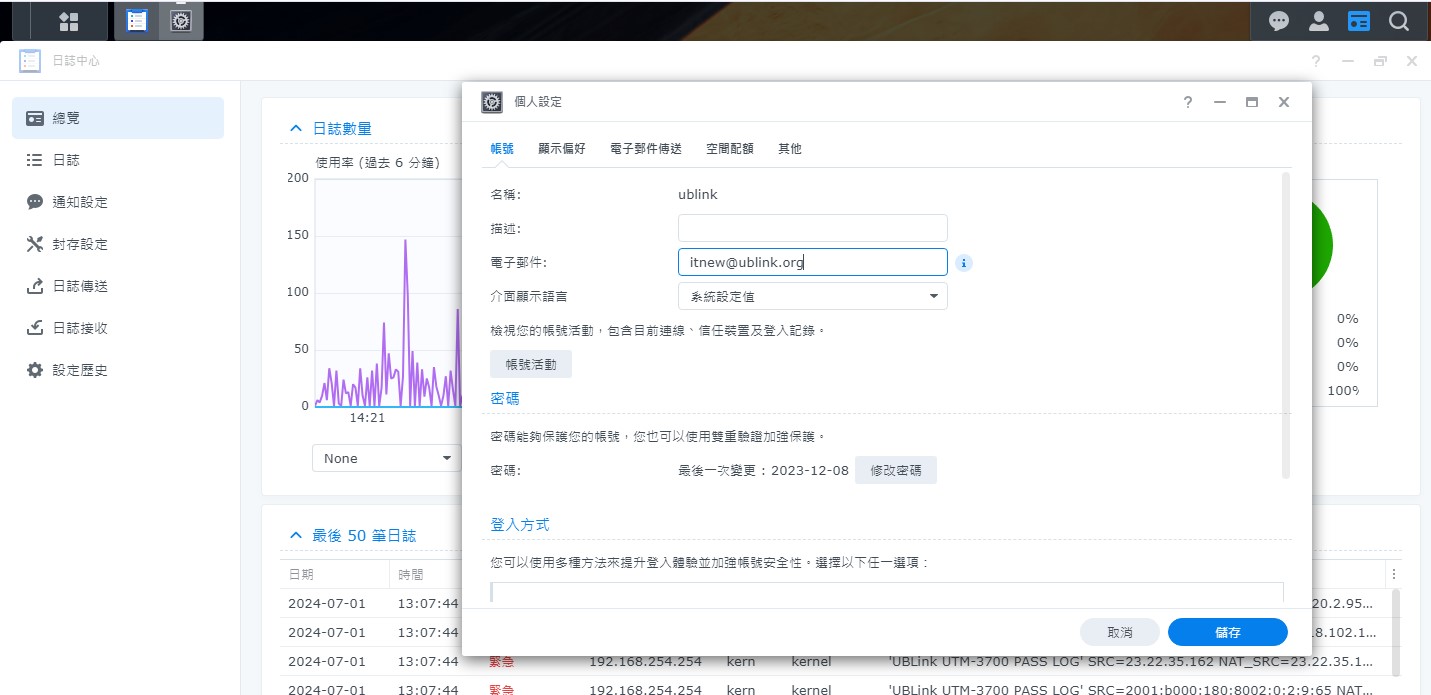Switch to the 顯示偏好 tab
Image resolution: width=1431 pixels, height=695 pixels.
561,148
